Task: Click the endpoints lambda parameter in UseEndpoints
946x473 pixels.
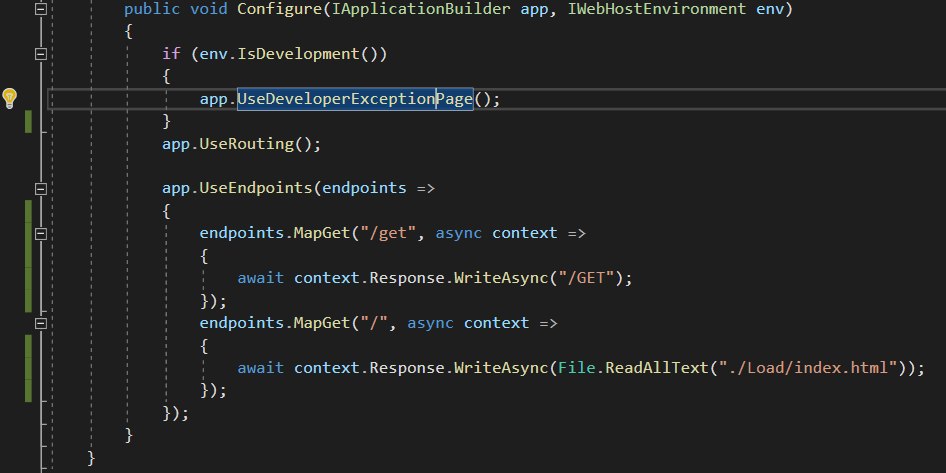Action: coord(364,188)
